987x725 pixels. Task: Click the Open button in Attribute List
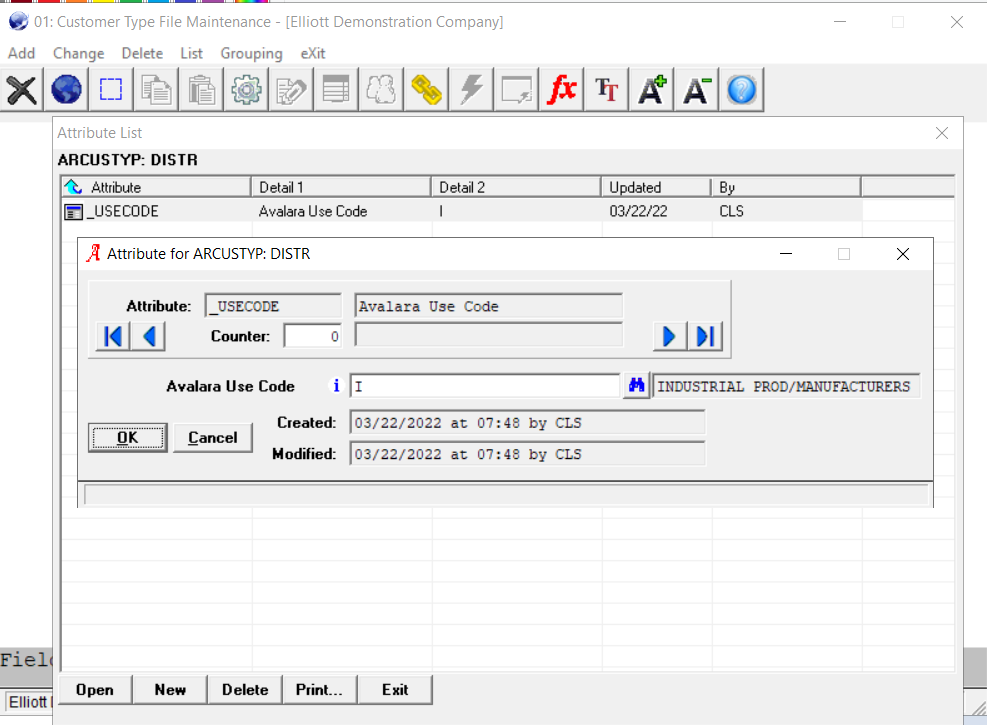click(x=95, y=690)
